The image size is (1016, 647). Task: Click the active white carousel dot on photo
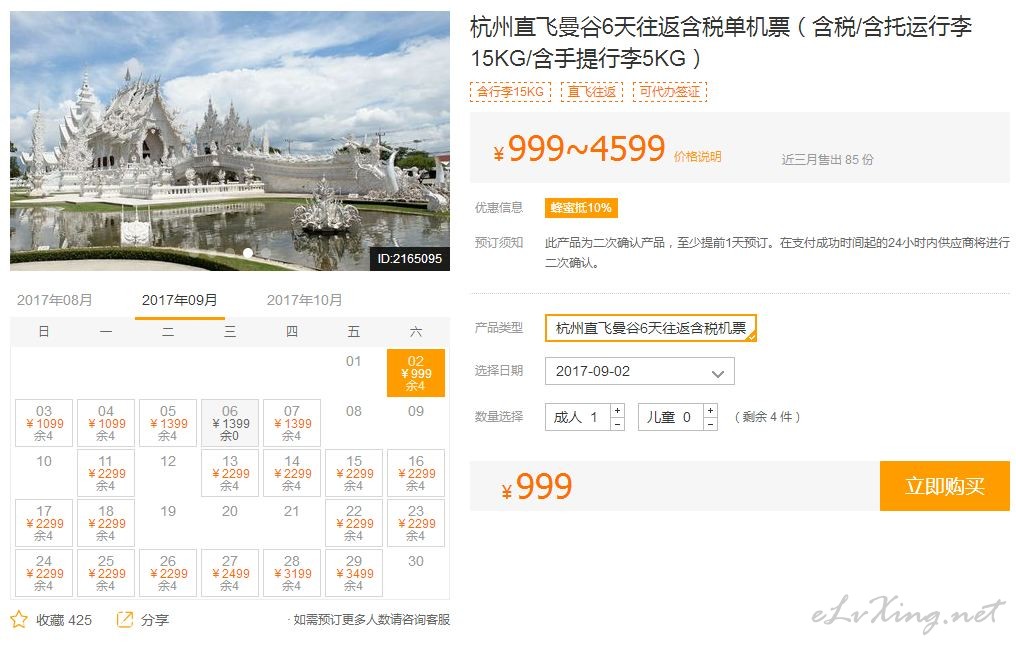pyautogui.click(x=248, y=253)
